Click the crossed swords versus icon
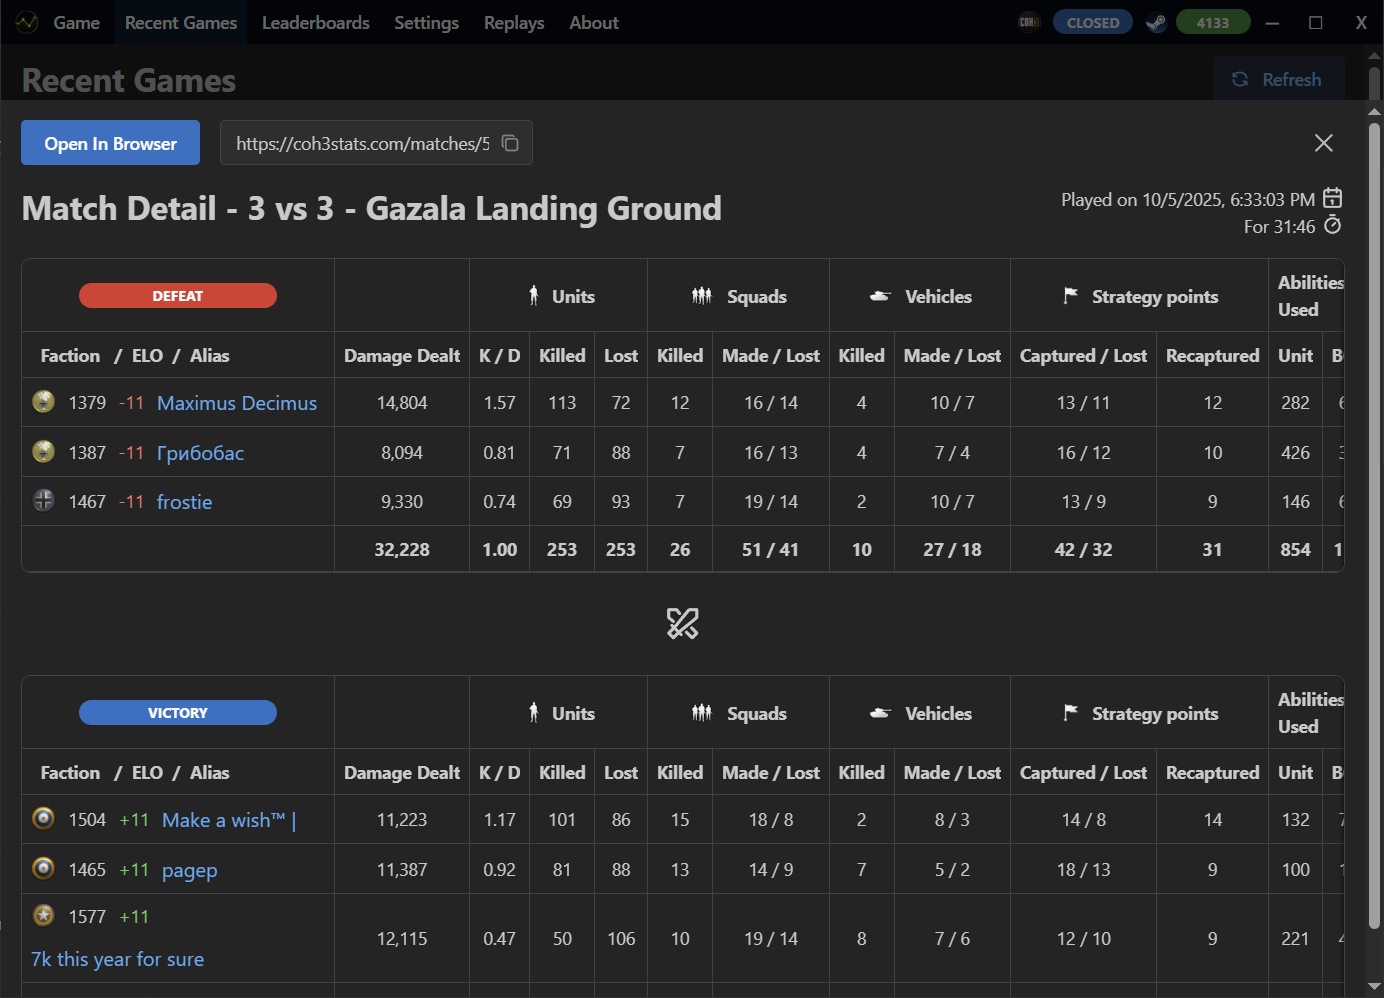This screenshot has height=998, width=1384. pyautogui.click(x=683, y=624)
